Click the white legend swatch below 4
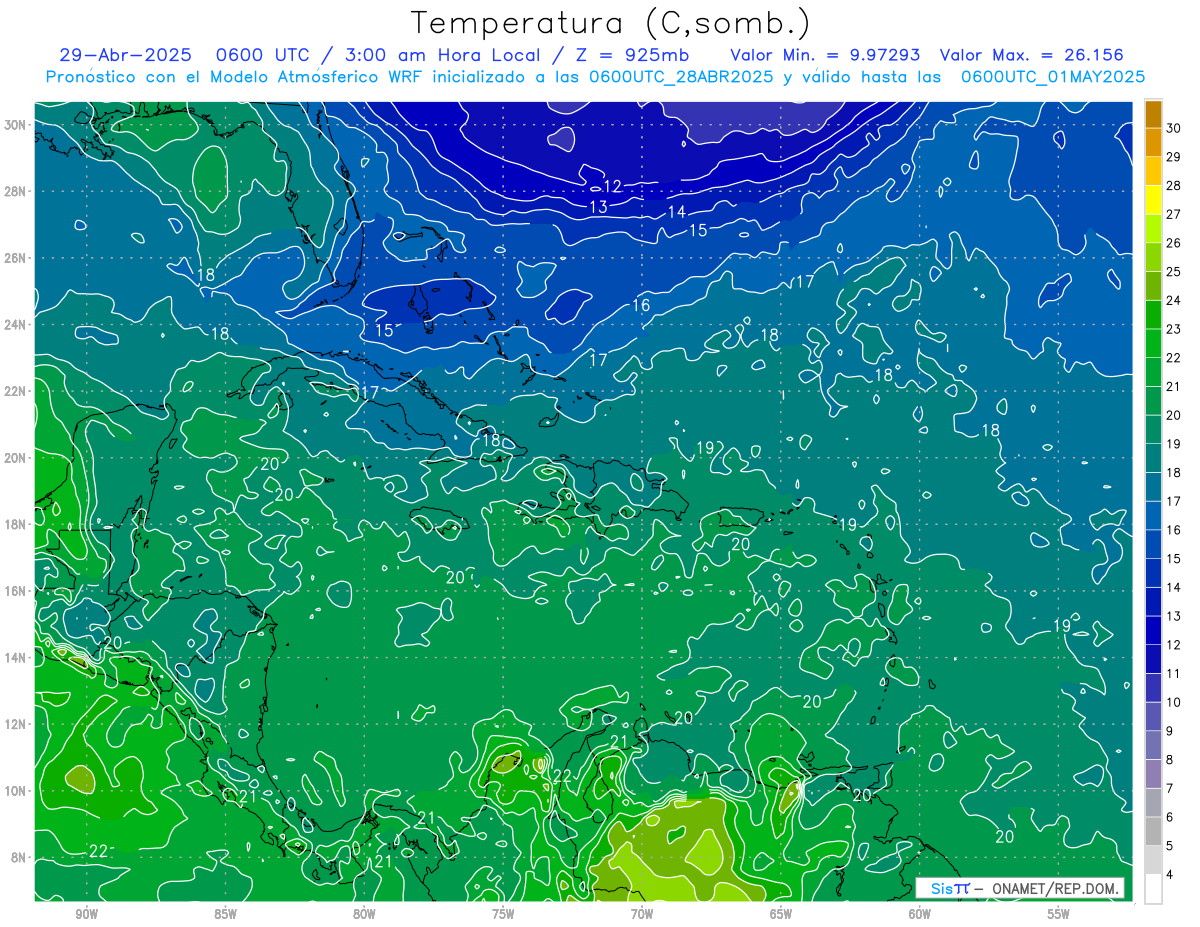Image resolution: width=1200 pixels, height=927 pixels. (1153, 888)
